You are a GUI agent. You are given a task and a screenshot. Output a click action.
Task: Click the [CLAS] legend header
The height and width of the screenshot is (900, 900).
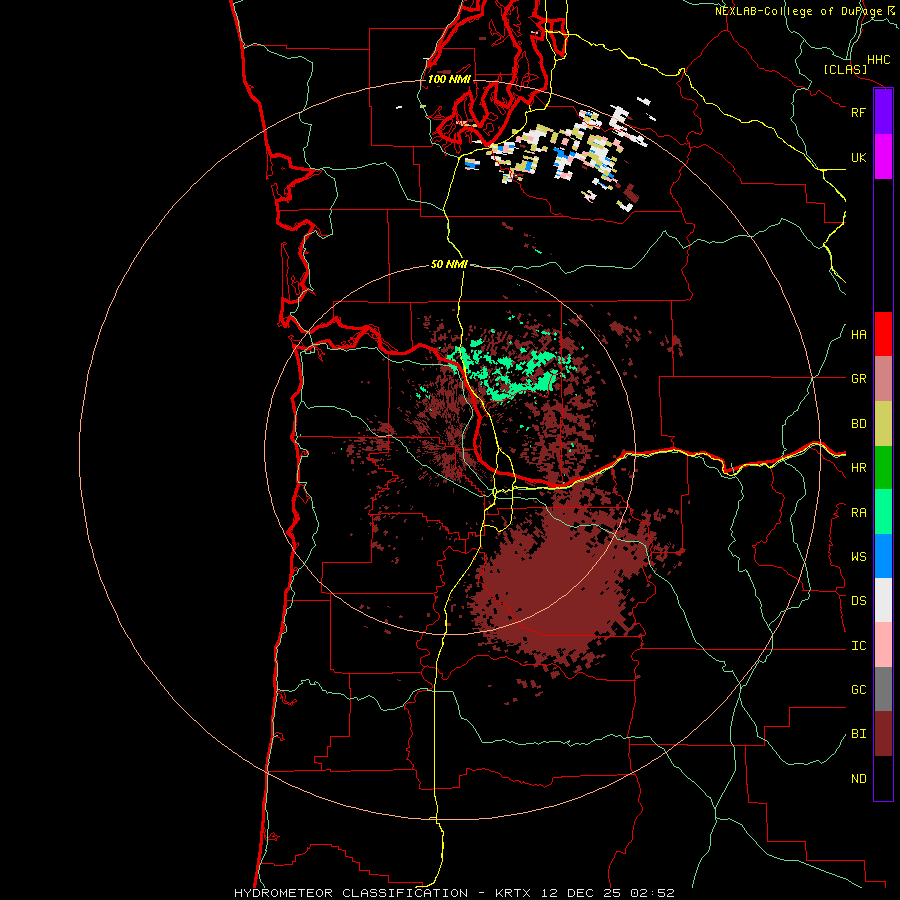[x=845, y=69]
